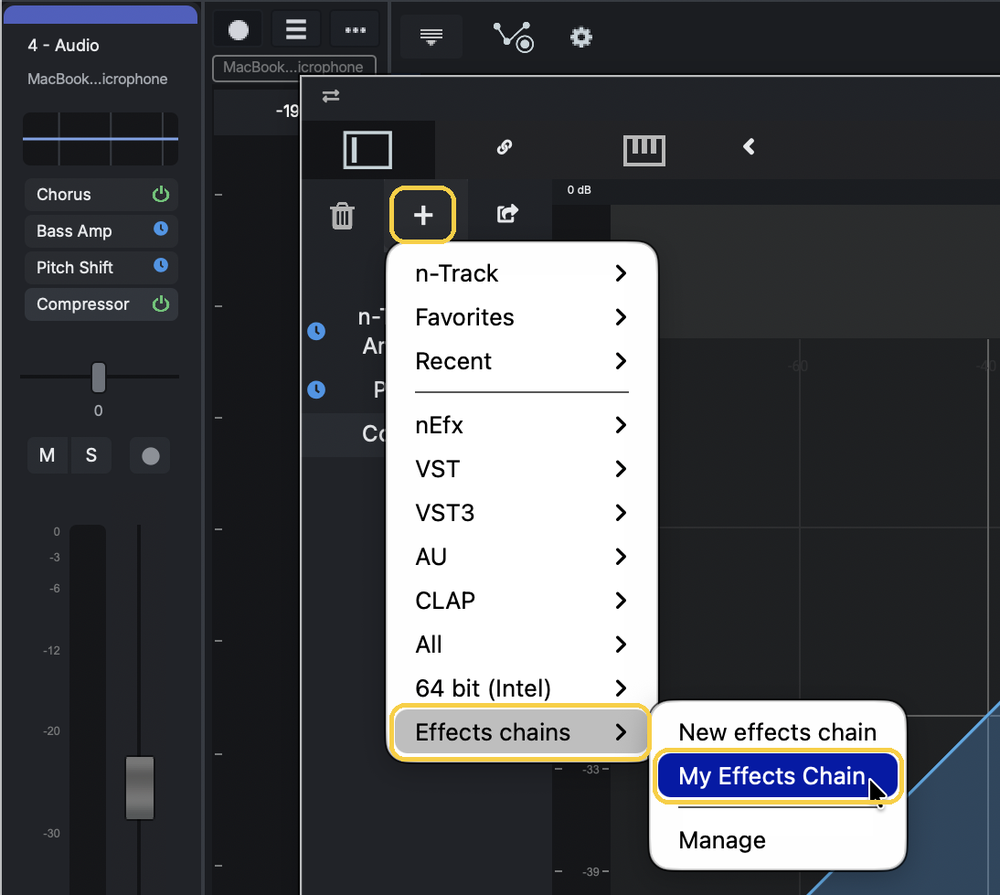Click the share/export effect icon
This screenshot has height=895, width=1000.
[x=508, y=214]
